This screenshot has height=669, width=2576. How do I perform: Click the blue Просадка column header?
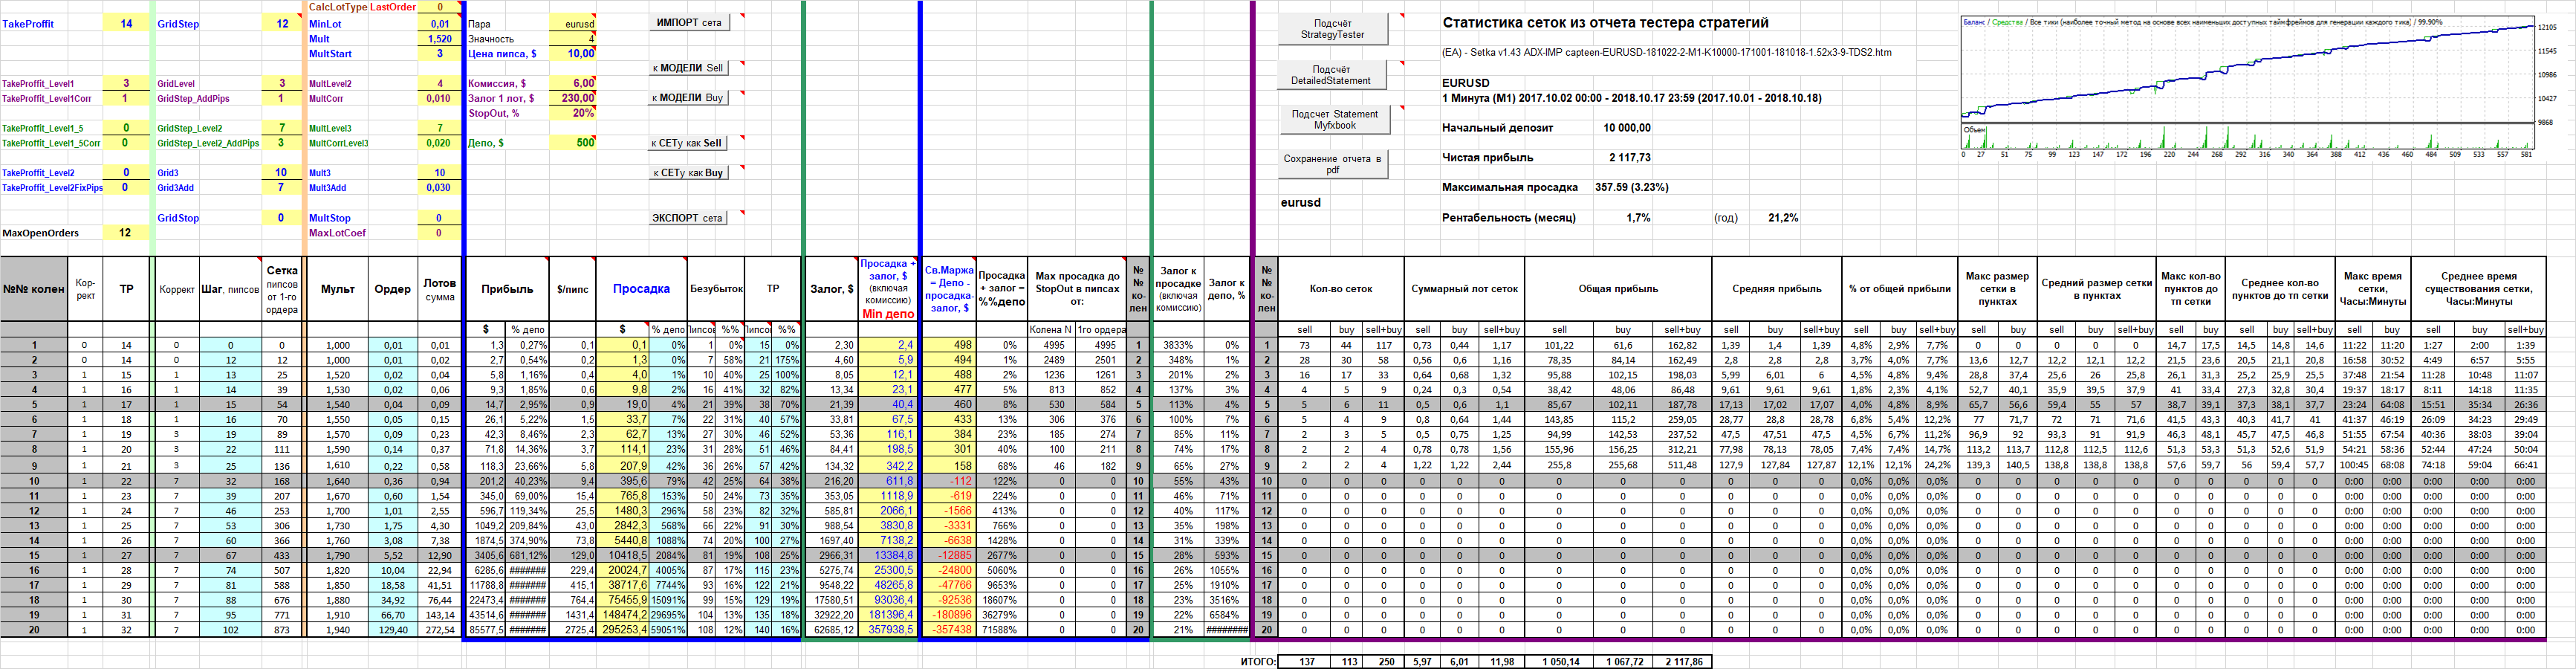pos(641,289)
